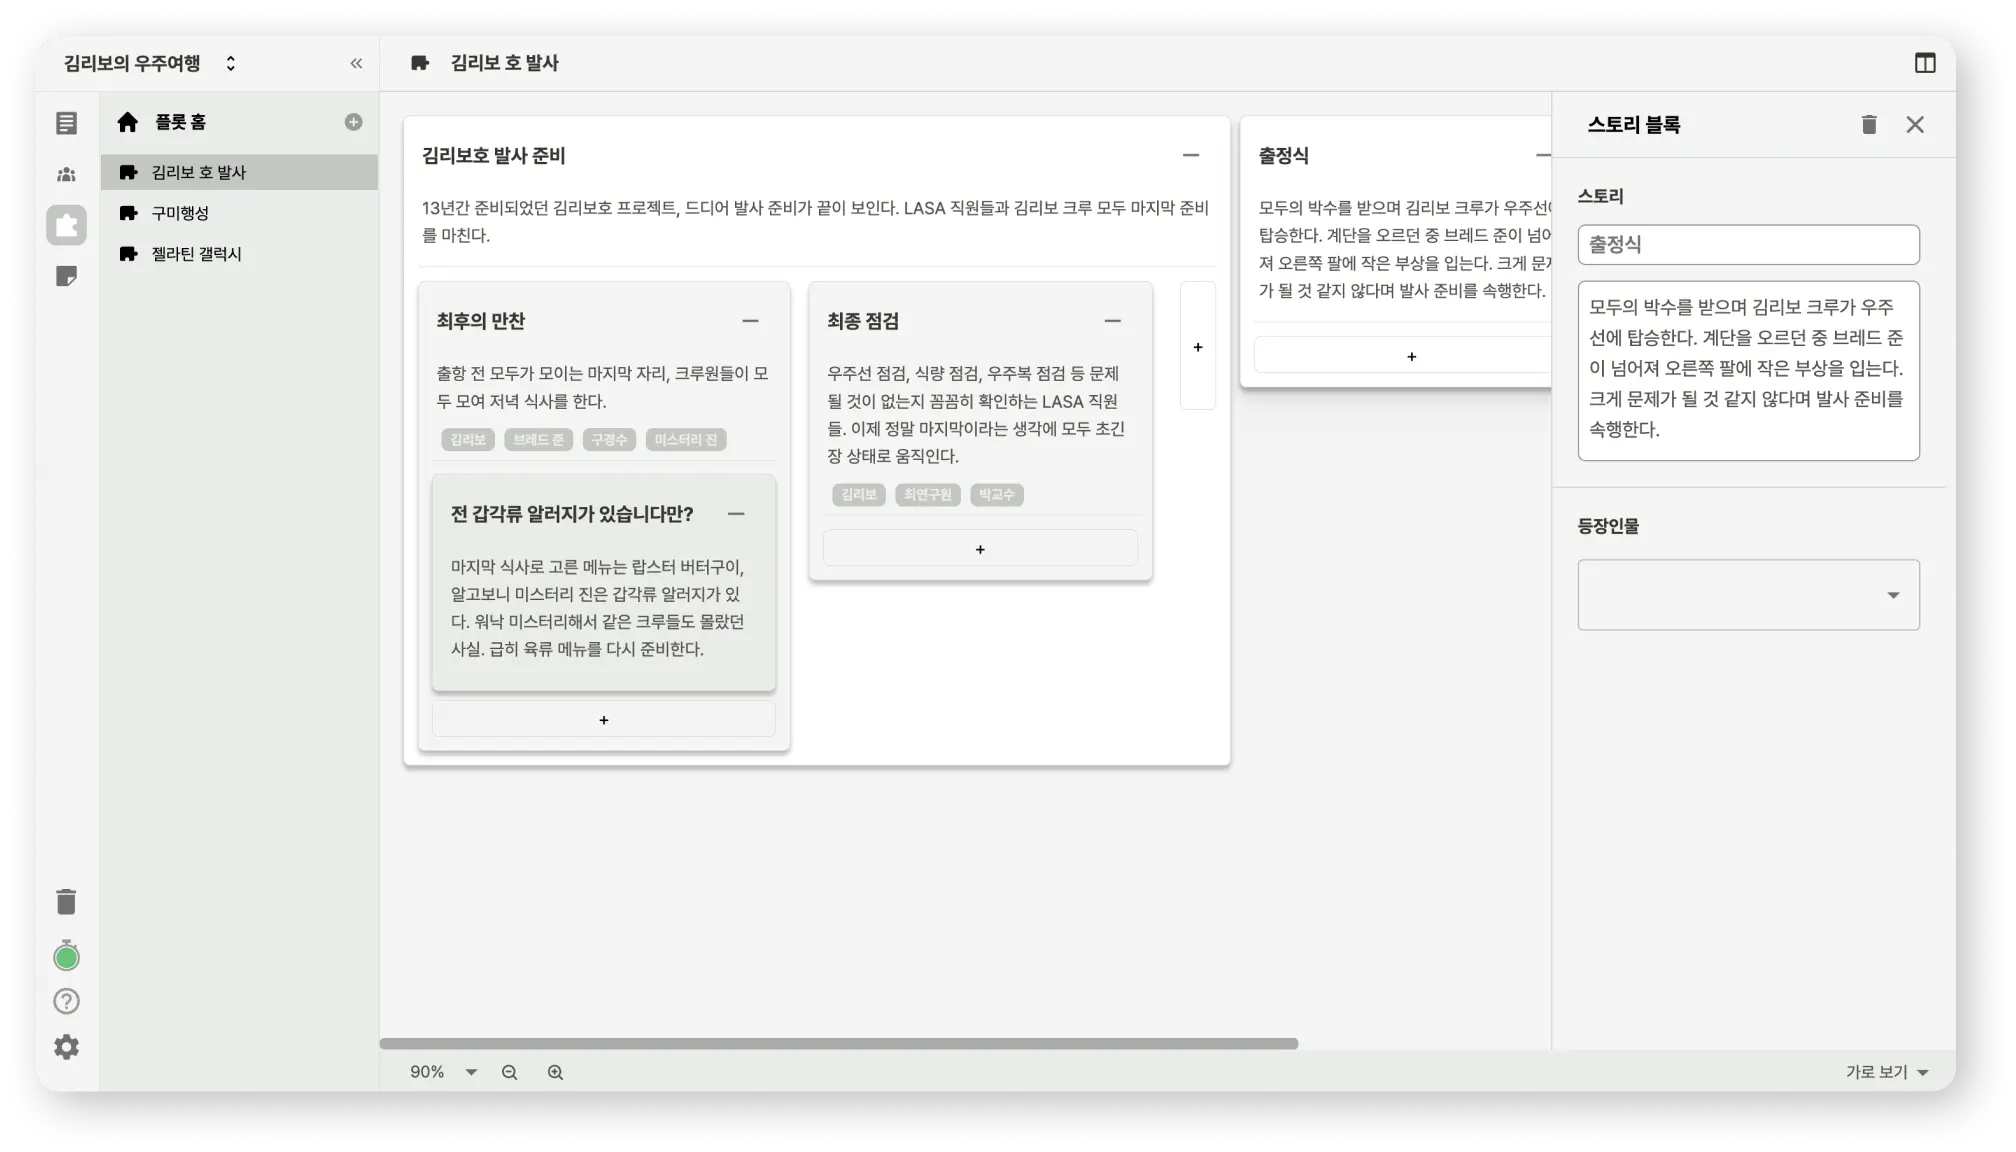Click the 김리보 호 발사 page title
2016x1152 pixels.
505,63
